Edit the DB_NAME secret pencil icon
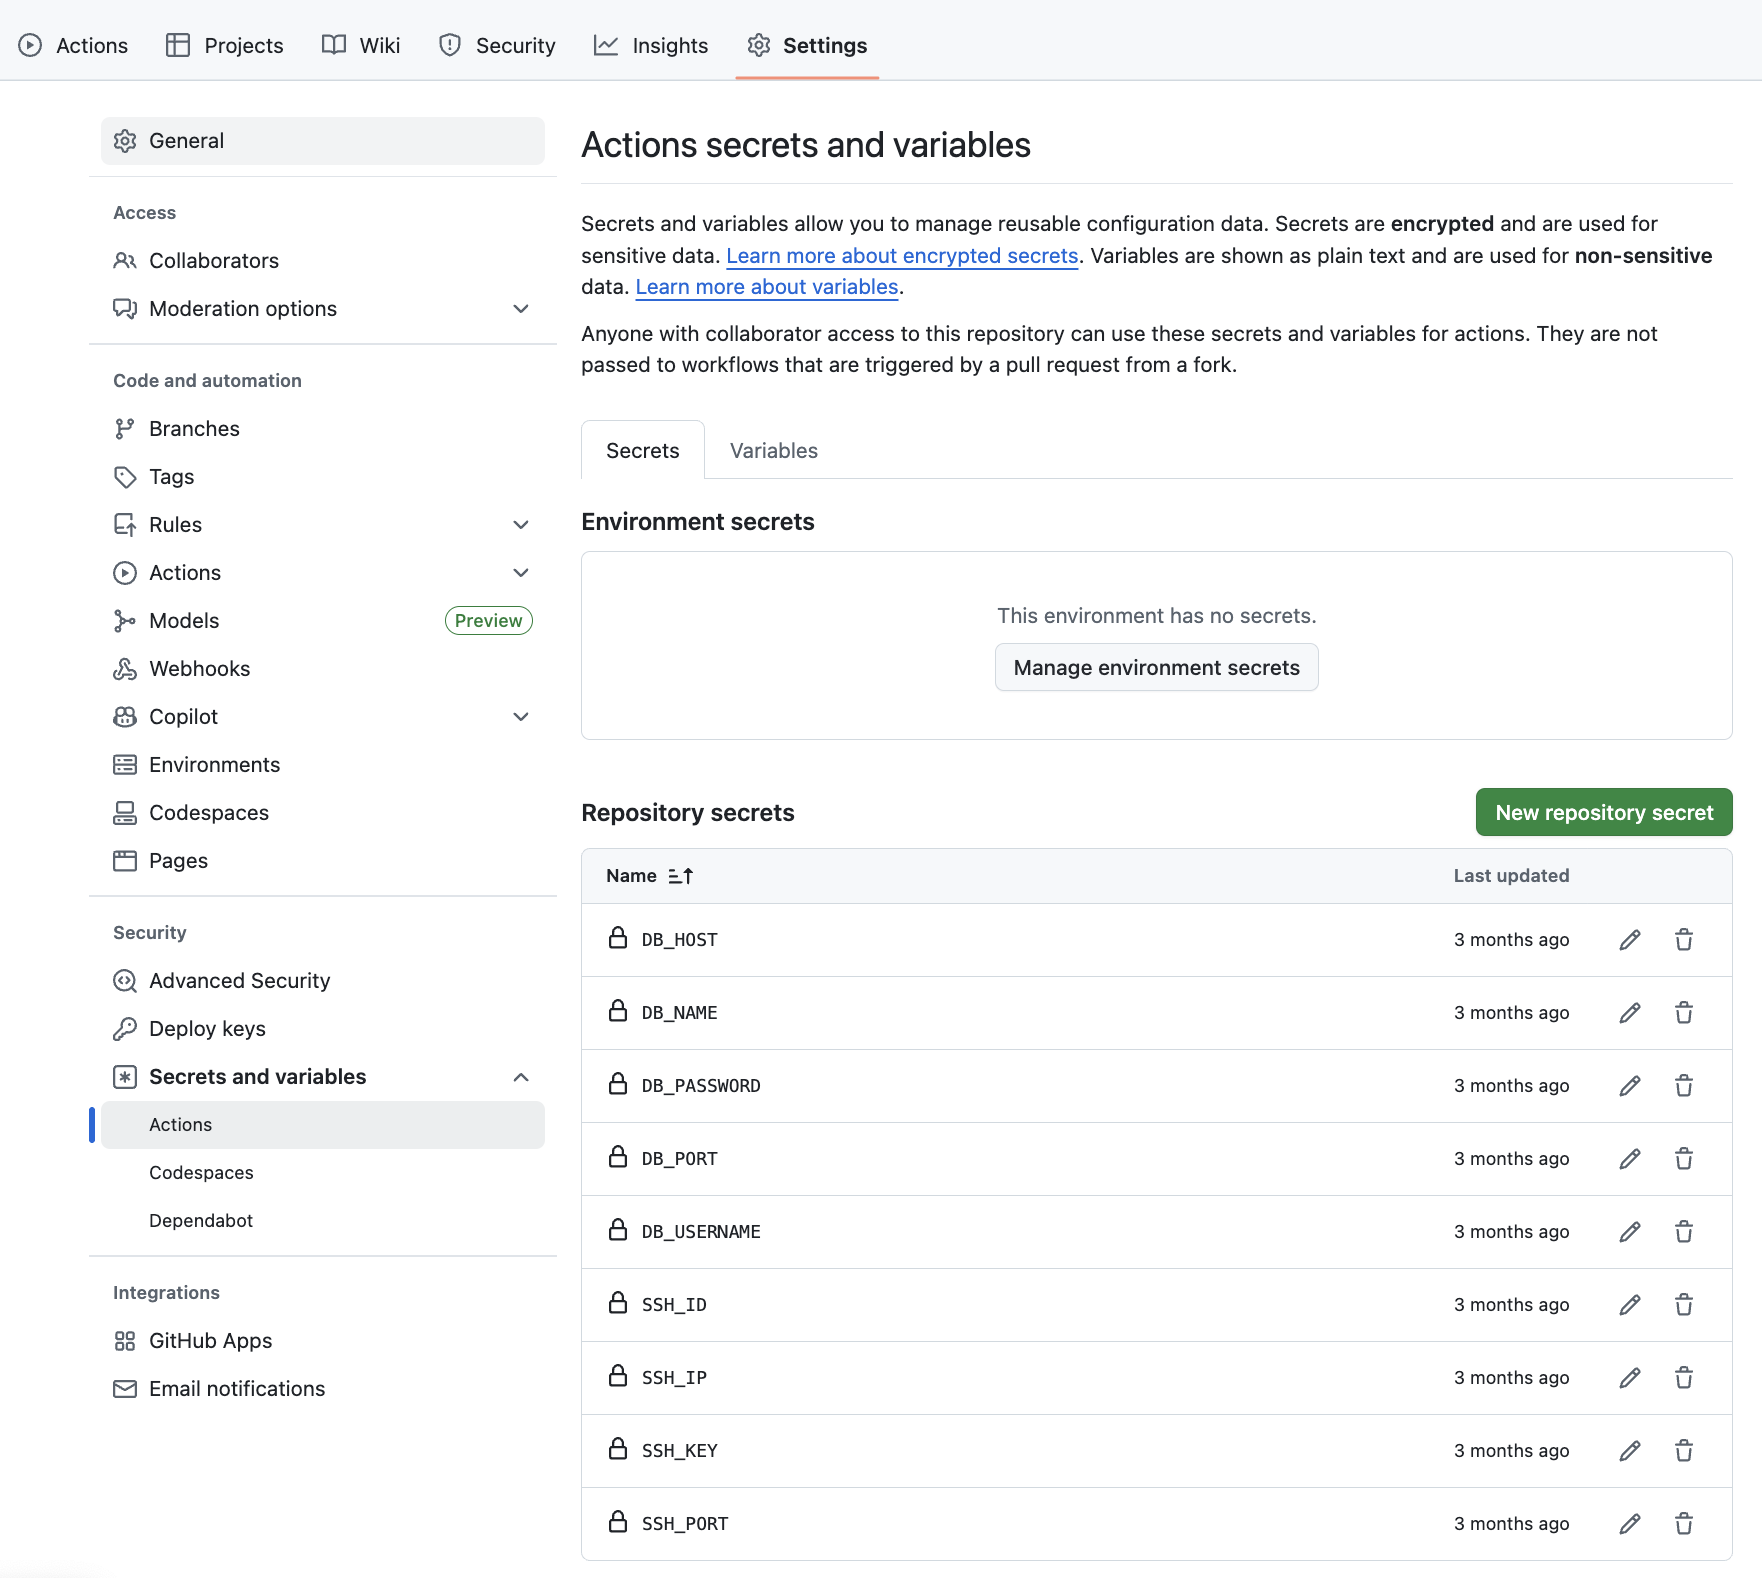 [x=1630, y=1013]
